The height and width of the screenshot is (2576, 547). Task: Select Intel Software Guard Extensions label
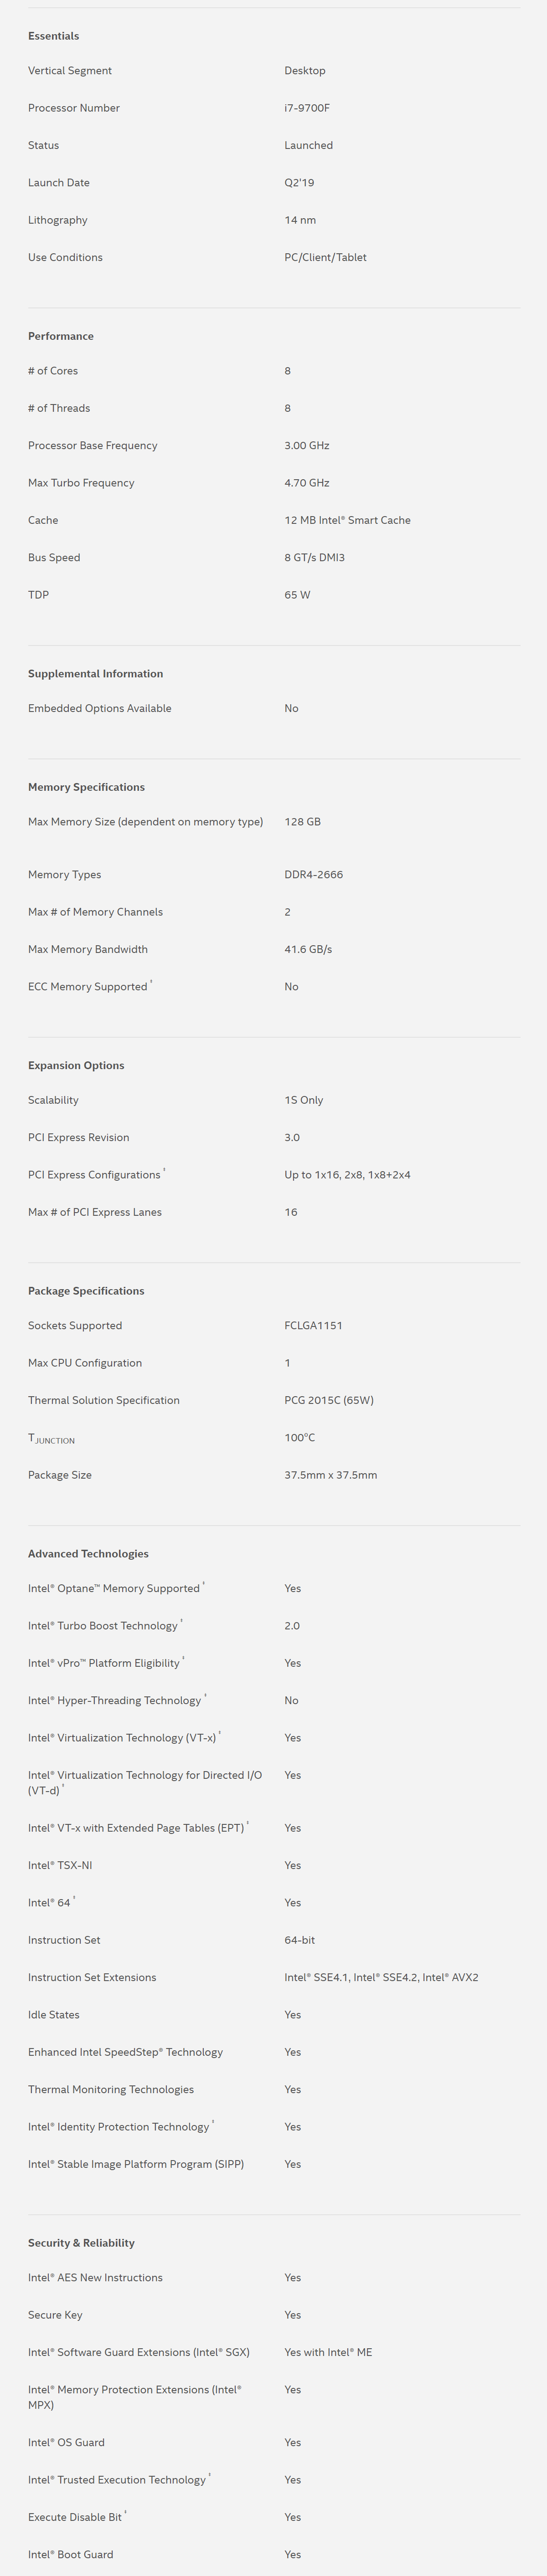[x=139, y=2353]
